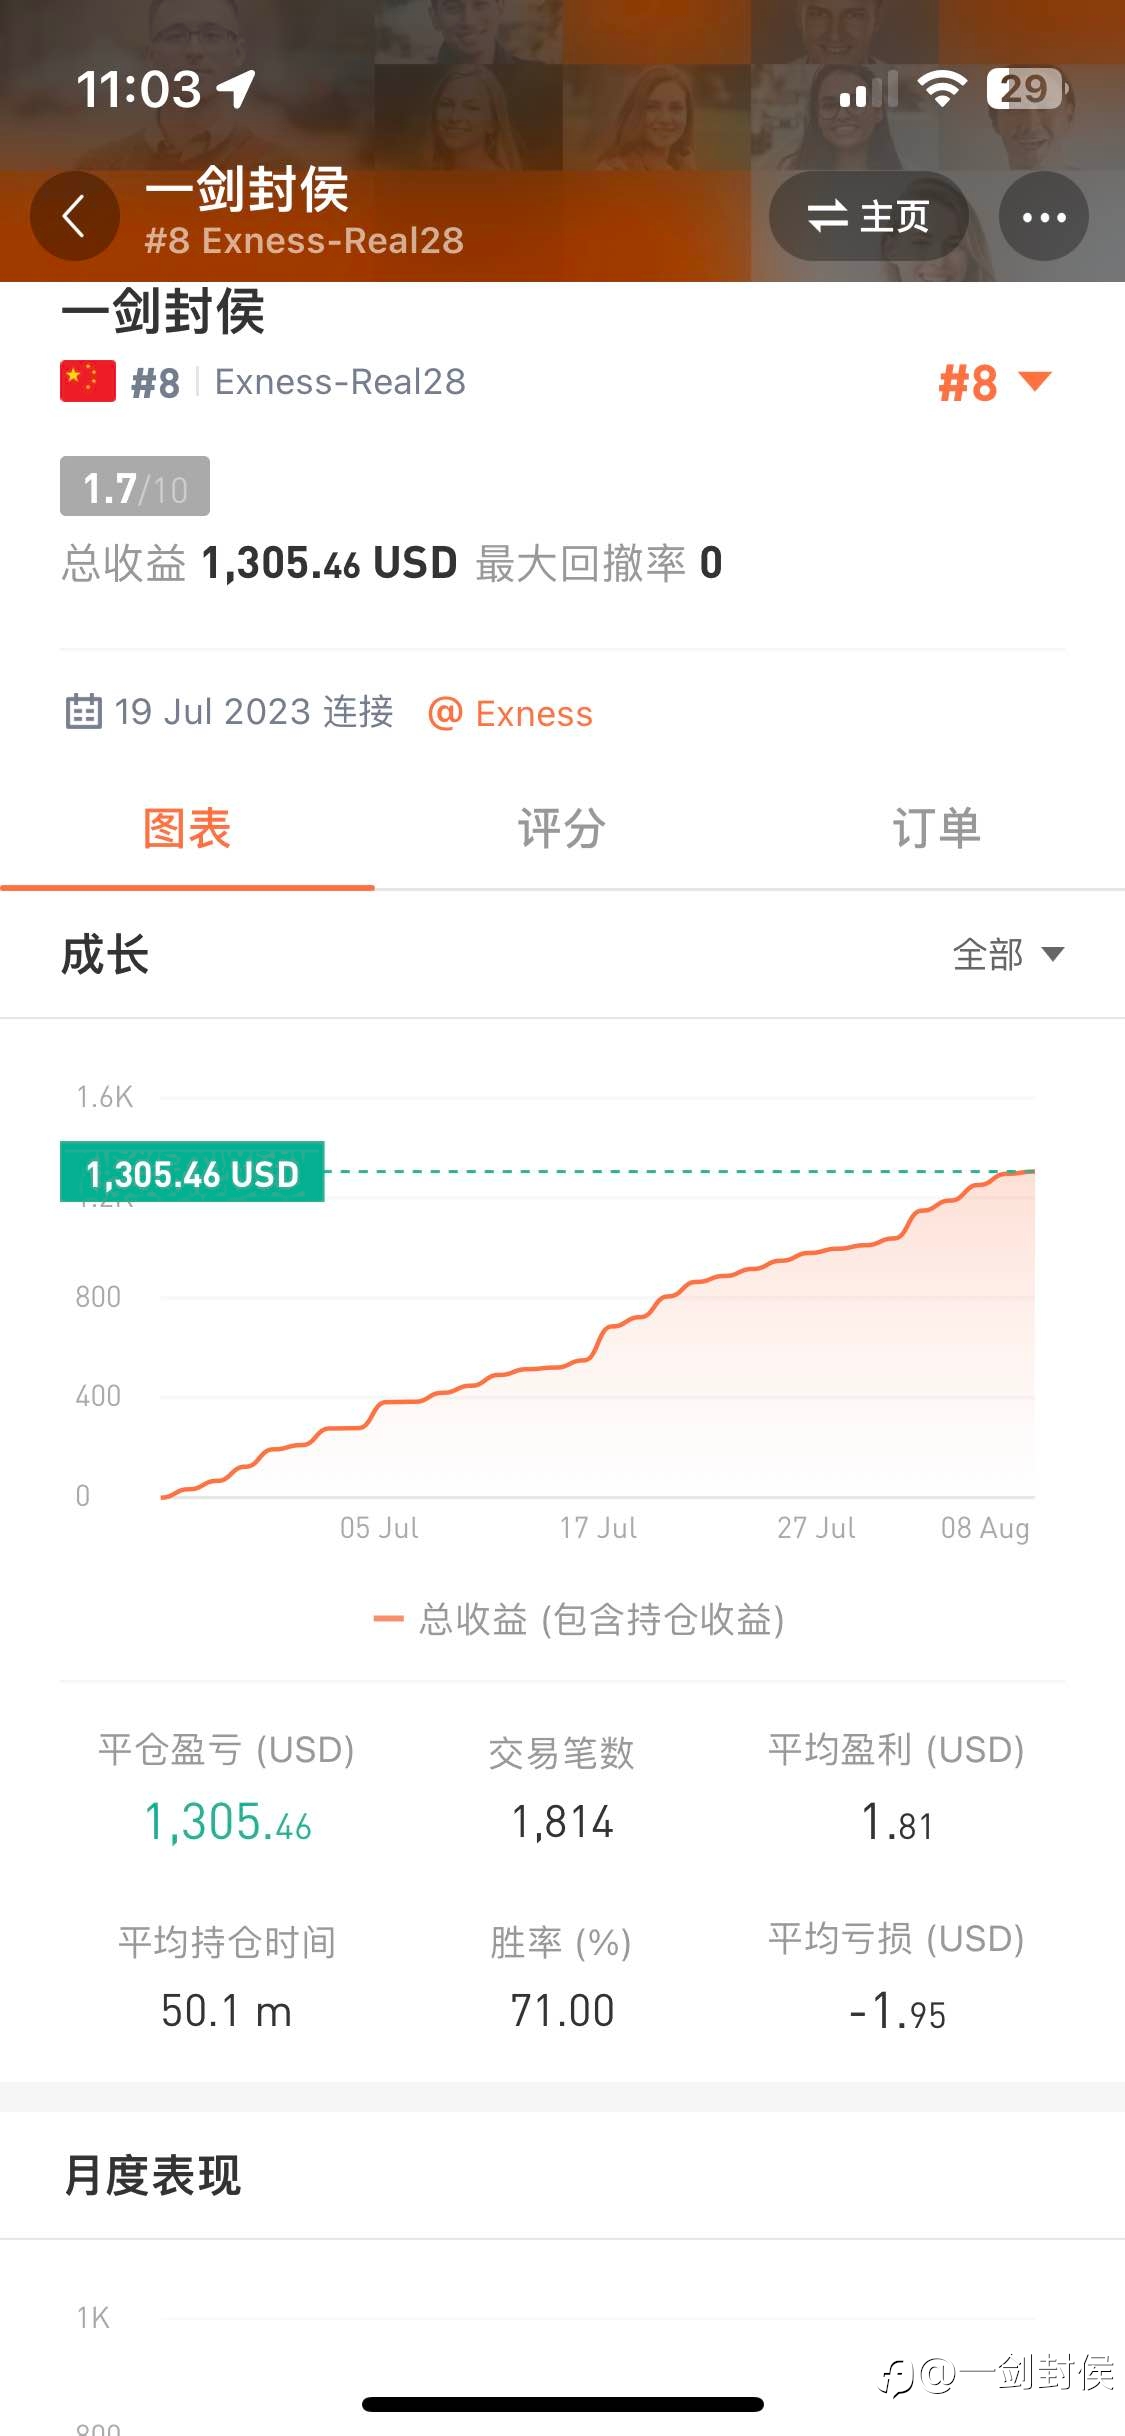Open the 订单 tab
1125x2436 pixels.
(x=936, y=829)
